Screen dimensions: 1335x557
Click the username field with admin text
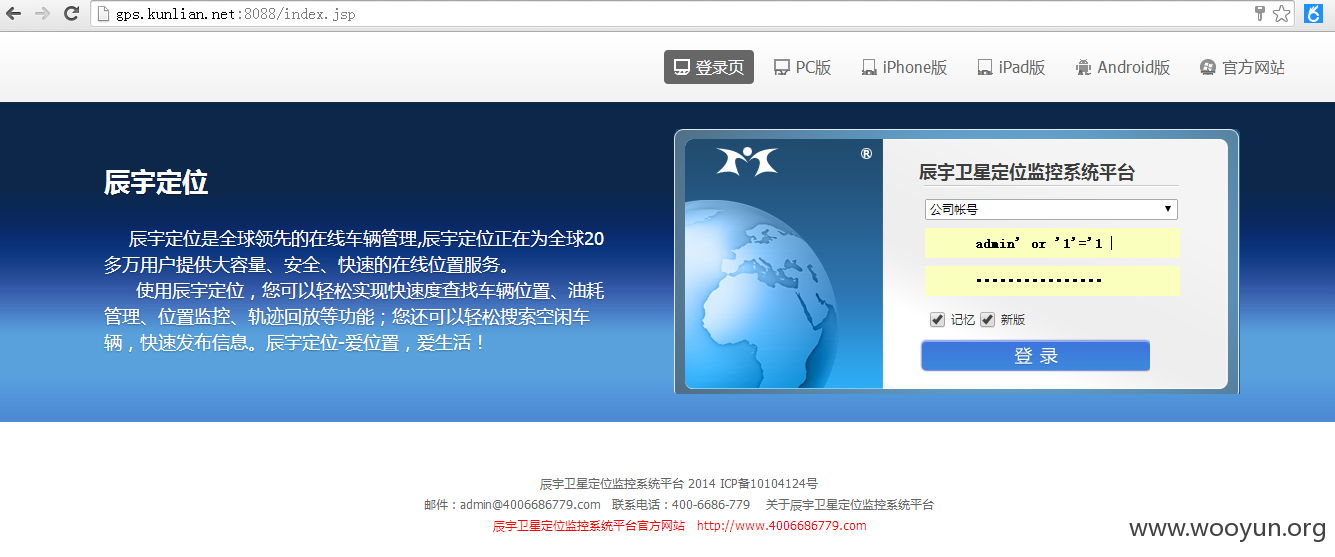tap(1052, 243)
